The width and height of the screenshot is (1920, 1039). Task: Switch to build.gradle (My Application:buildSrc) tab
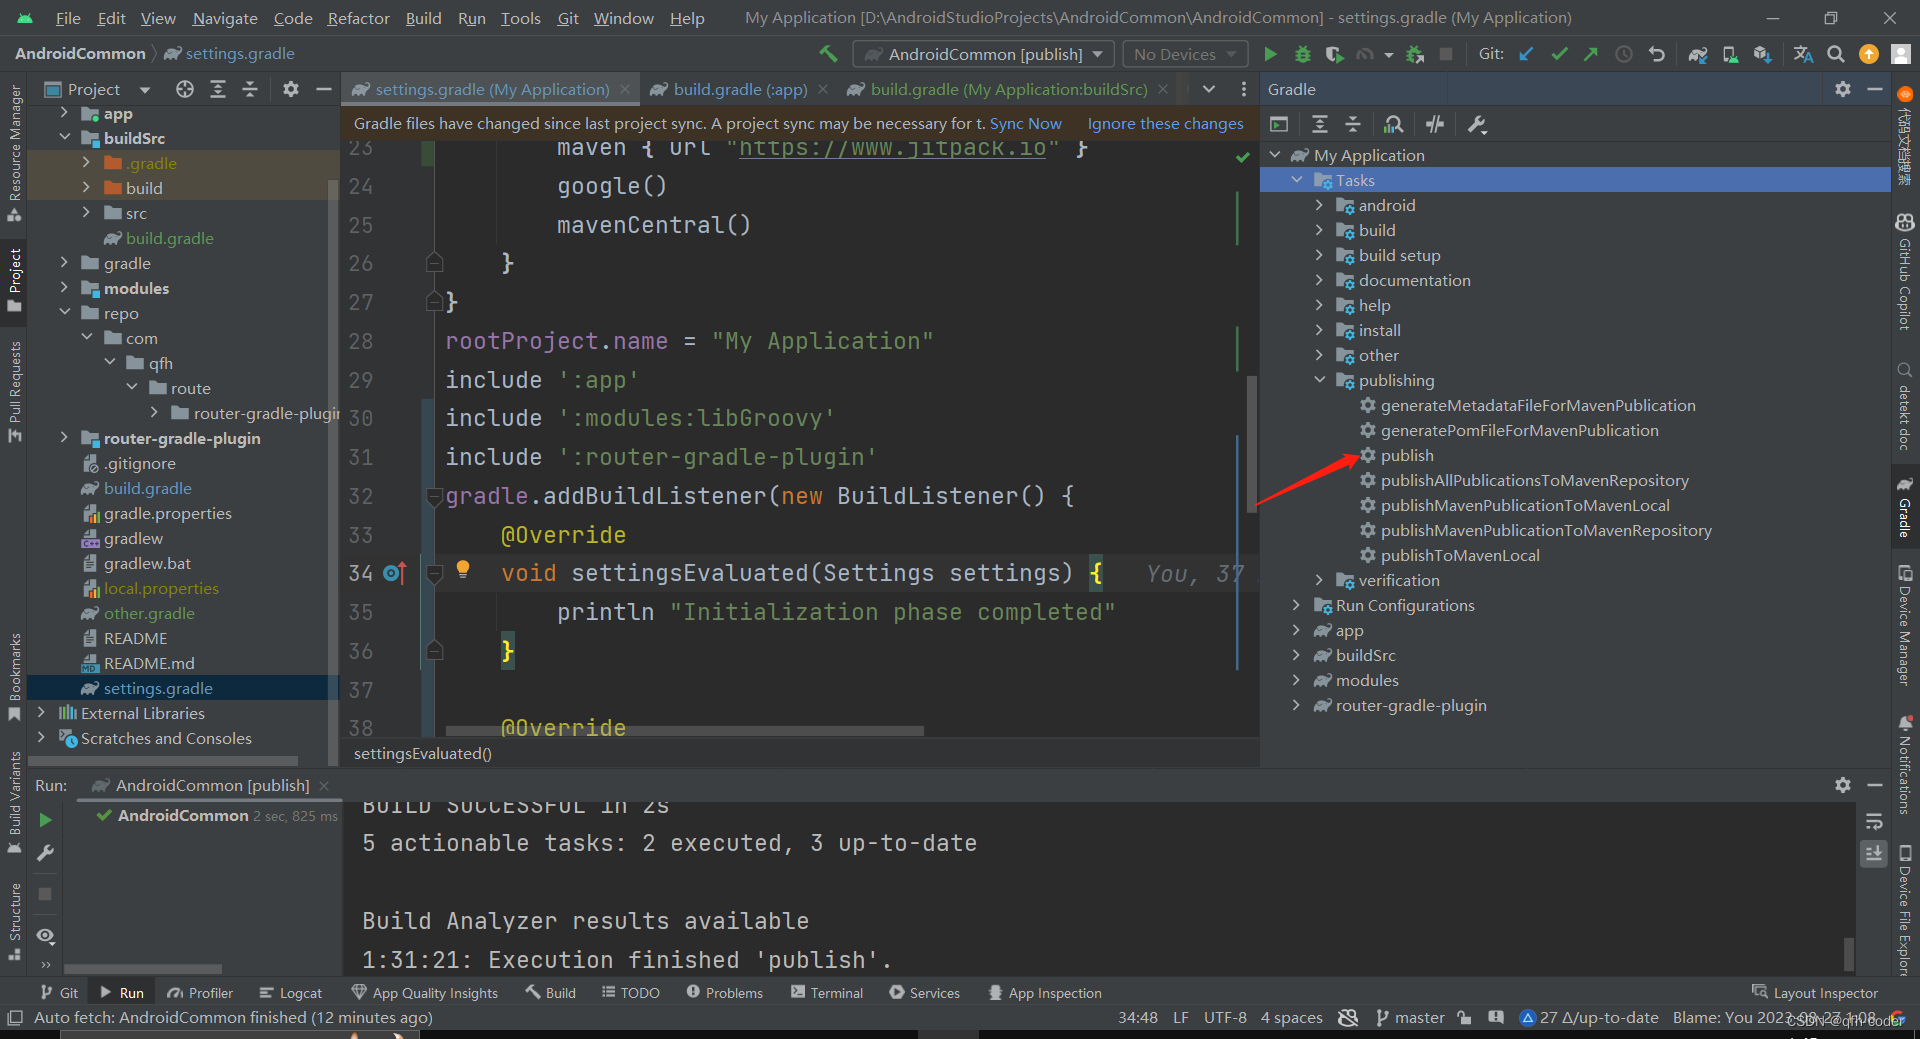pyautogui.click(x=1008, y=89)
